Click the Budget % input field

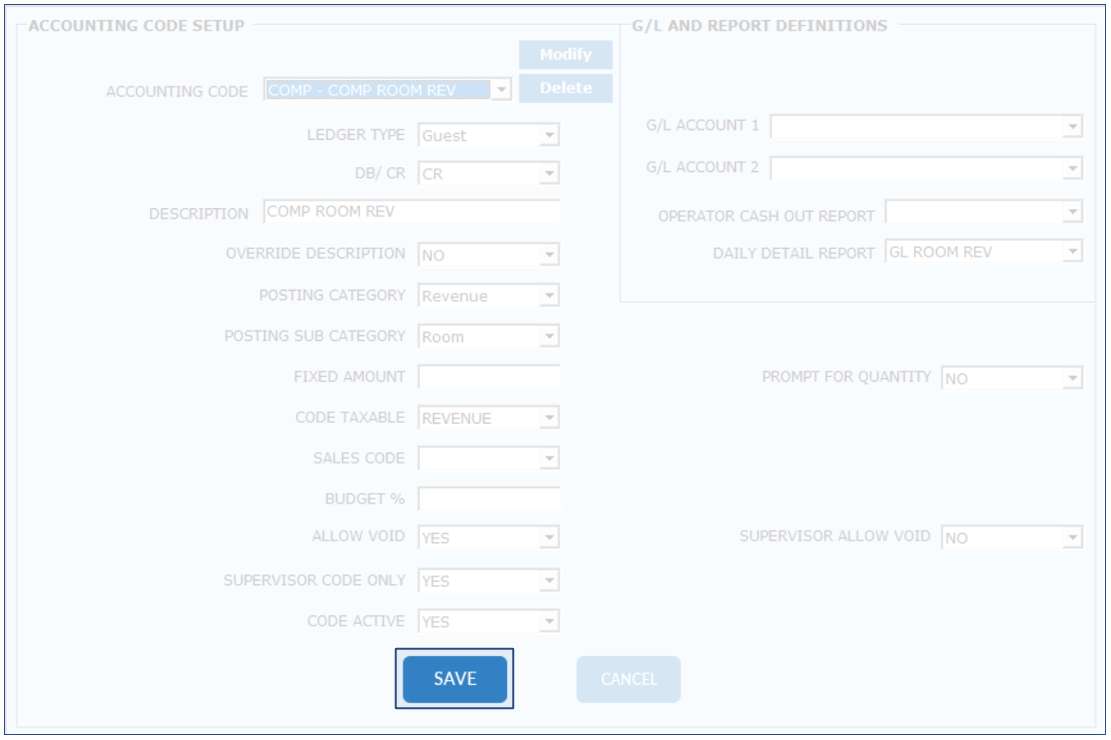tap(489, 498)
